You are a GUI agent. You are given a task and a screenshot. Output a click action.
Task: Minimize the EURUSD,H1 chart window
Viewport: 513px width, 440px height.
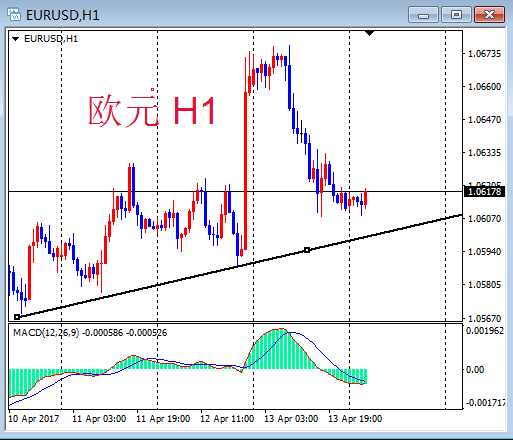[x=423, y=15]
